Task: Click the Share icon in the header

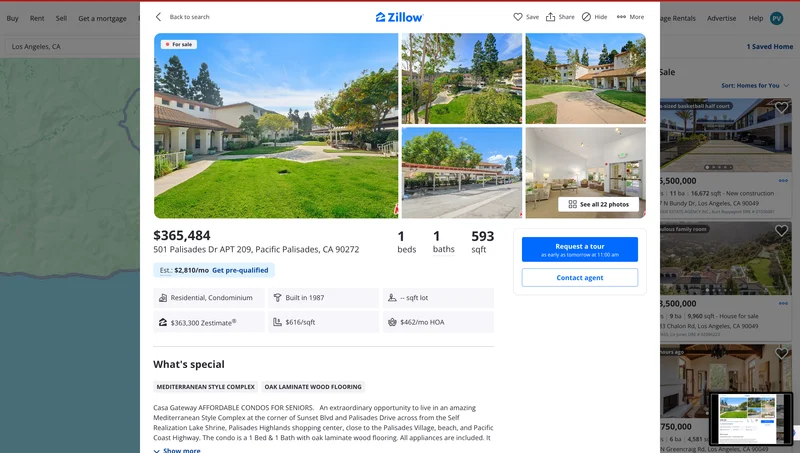Action: click(x=551, y=17)
